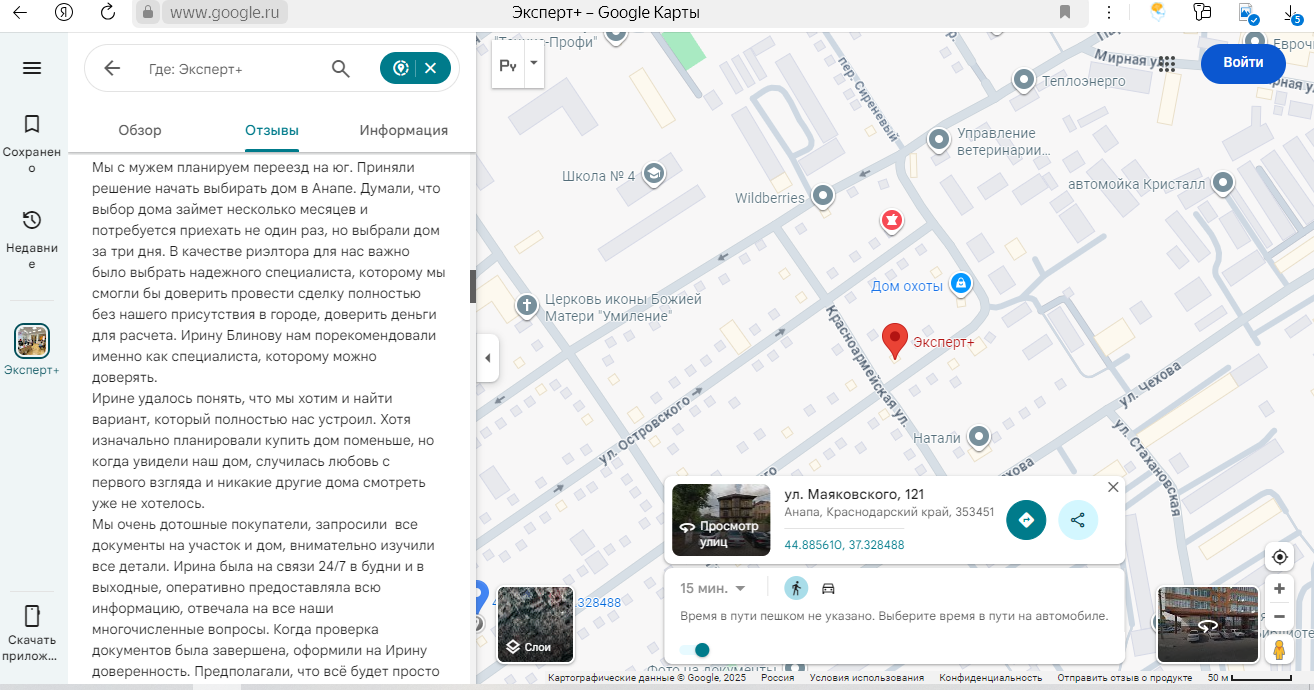Collapse the side panel with the arrow
Viewport: 1314px width, 690px height.
pyautogui.click(x=488, y=358)
